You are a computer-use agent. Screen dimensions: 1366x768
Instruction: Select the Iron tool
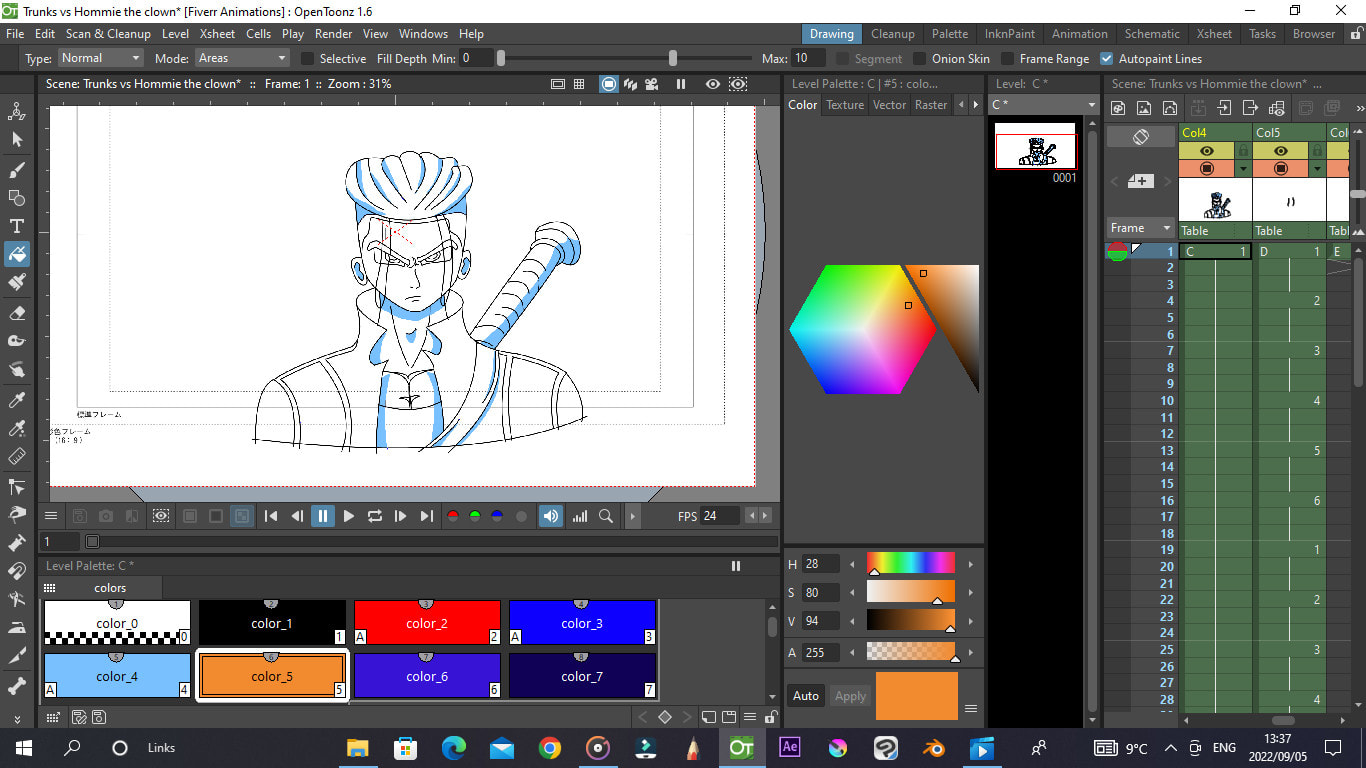coord(17,629)
